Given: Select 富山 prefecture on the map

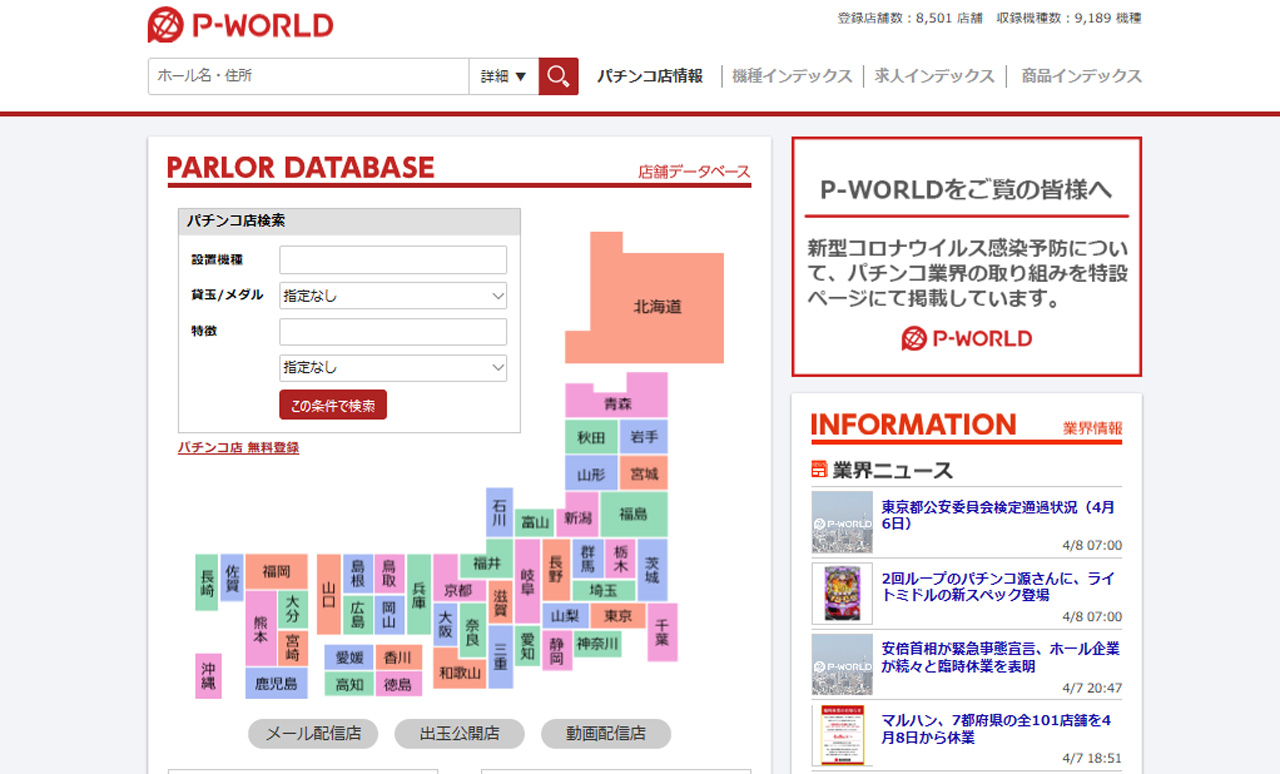Looking at the screenshot, I should (535, 522).
